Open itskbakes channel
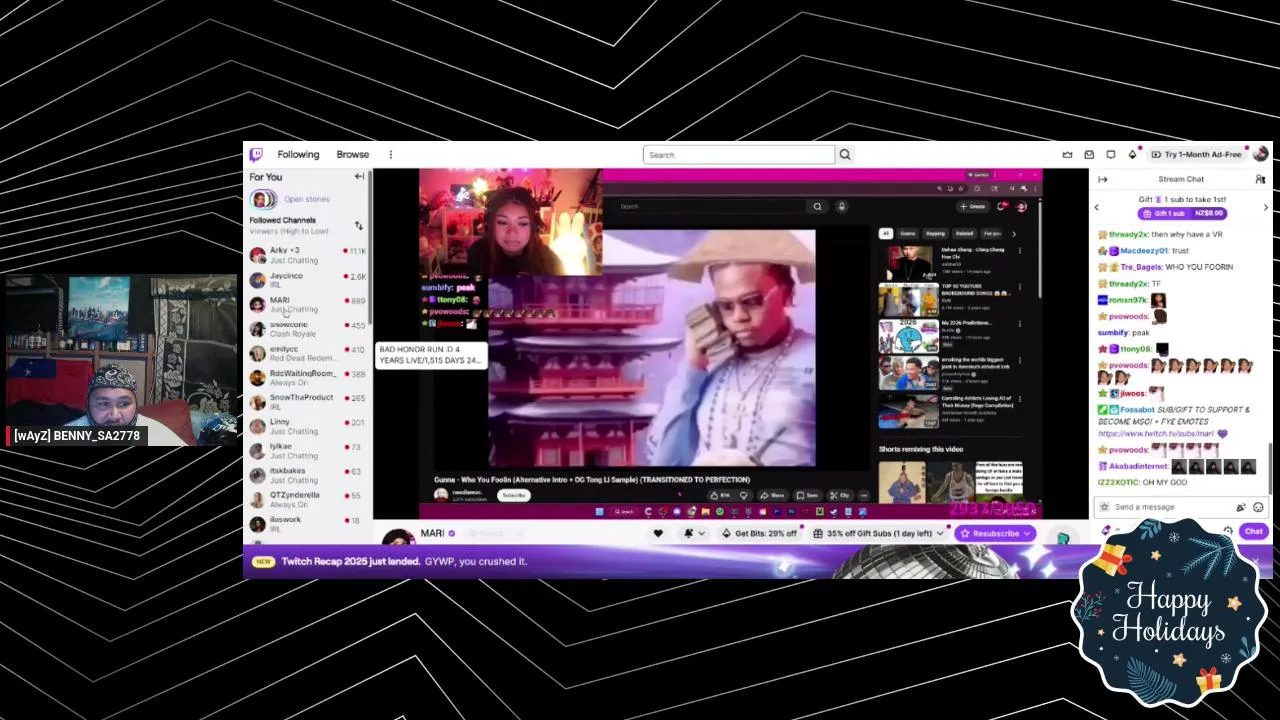The image size is (1280, 720). (x=308, y=475)
